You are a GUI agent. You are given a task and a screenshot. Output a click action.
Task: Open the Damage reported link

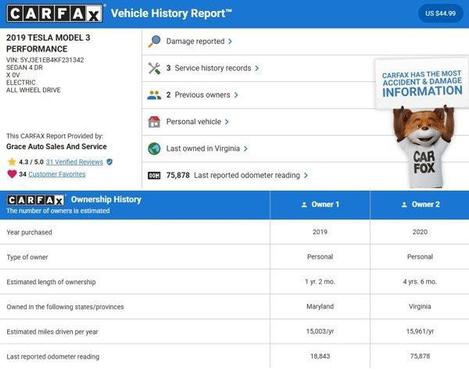pyautogui.click(x=195, y=41)
